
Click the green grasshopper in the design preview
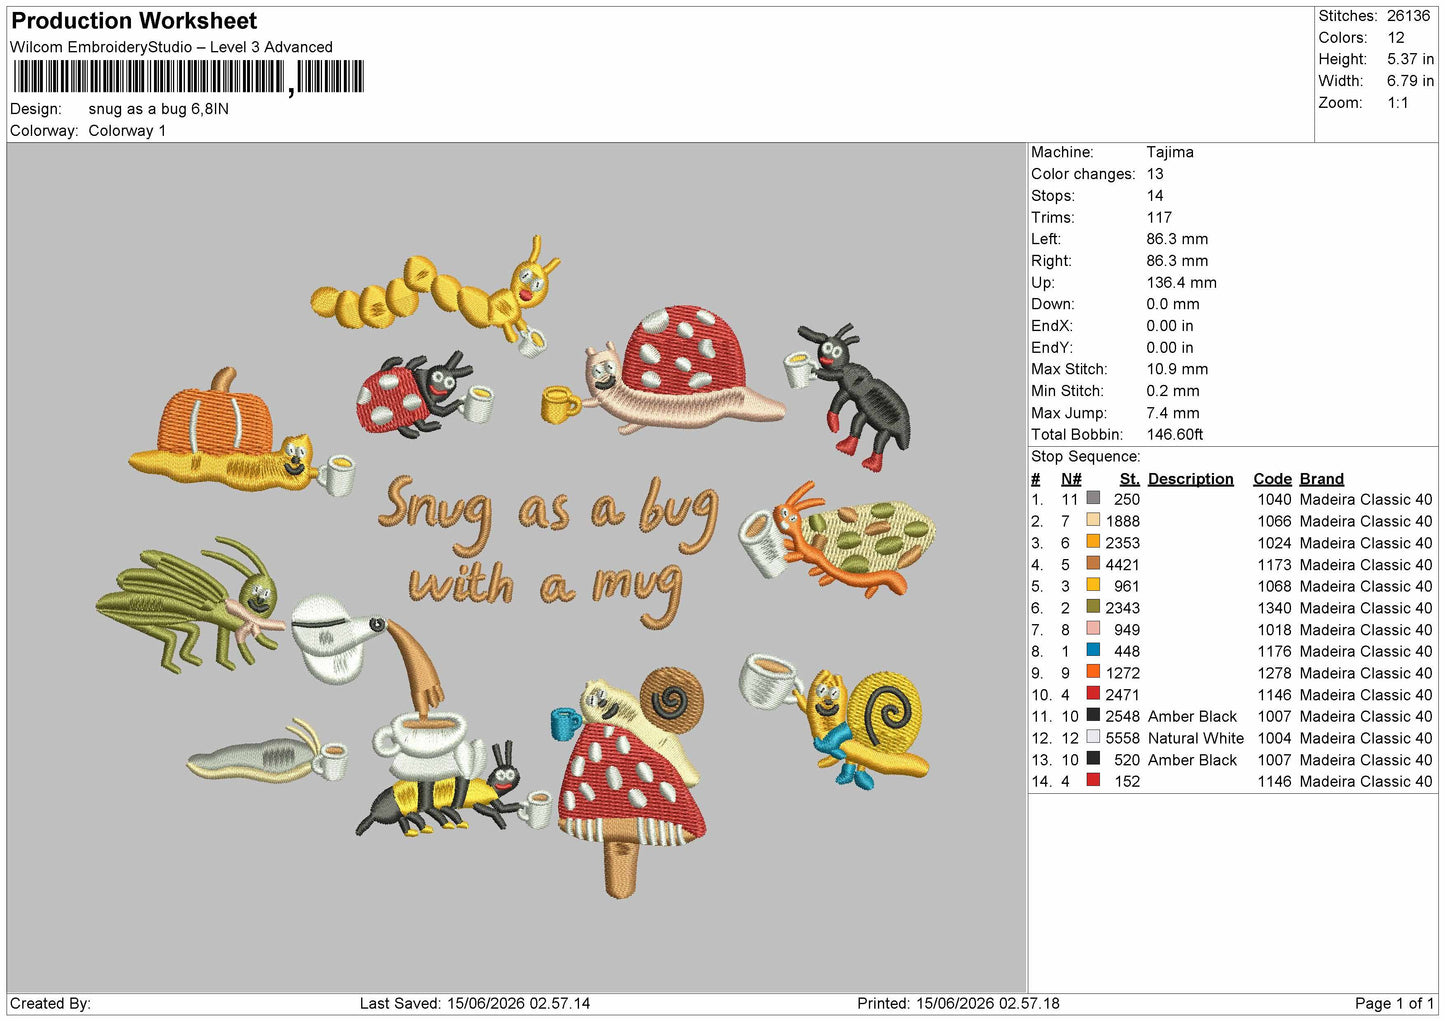point(188,603)
